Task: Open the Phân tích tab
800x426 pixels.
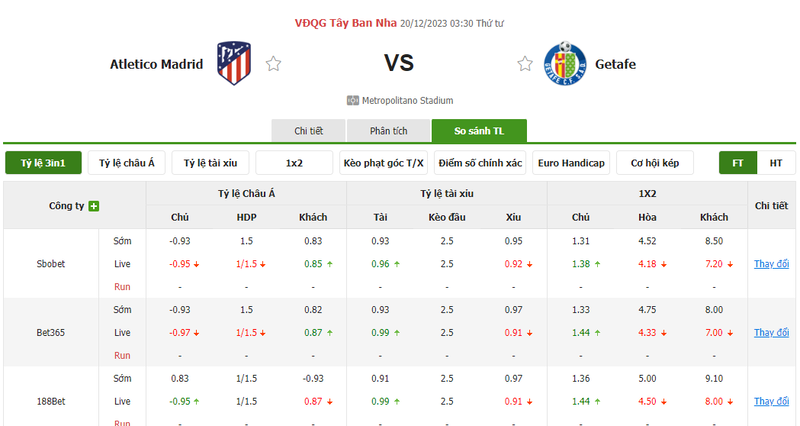Action: click(389, 131)
